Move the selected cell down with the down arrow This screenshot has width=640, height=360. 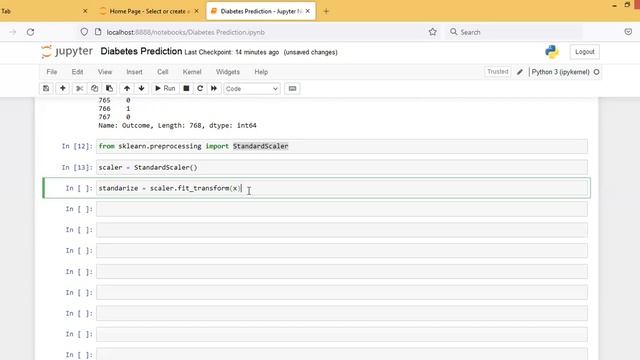(x=141, y=89)
